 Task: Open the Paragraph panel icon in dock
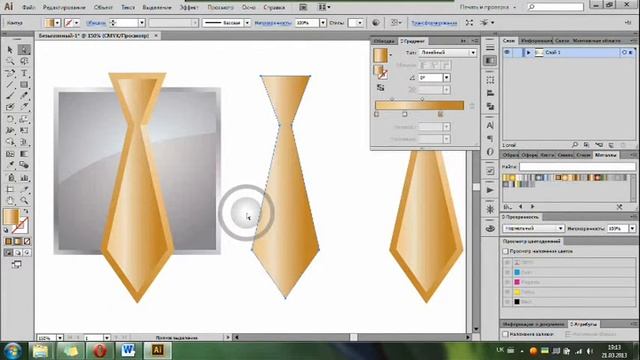(x=490, y=139)
